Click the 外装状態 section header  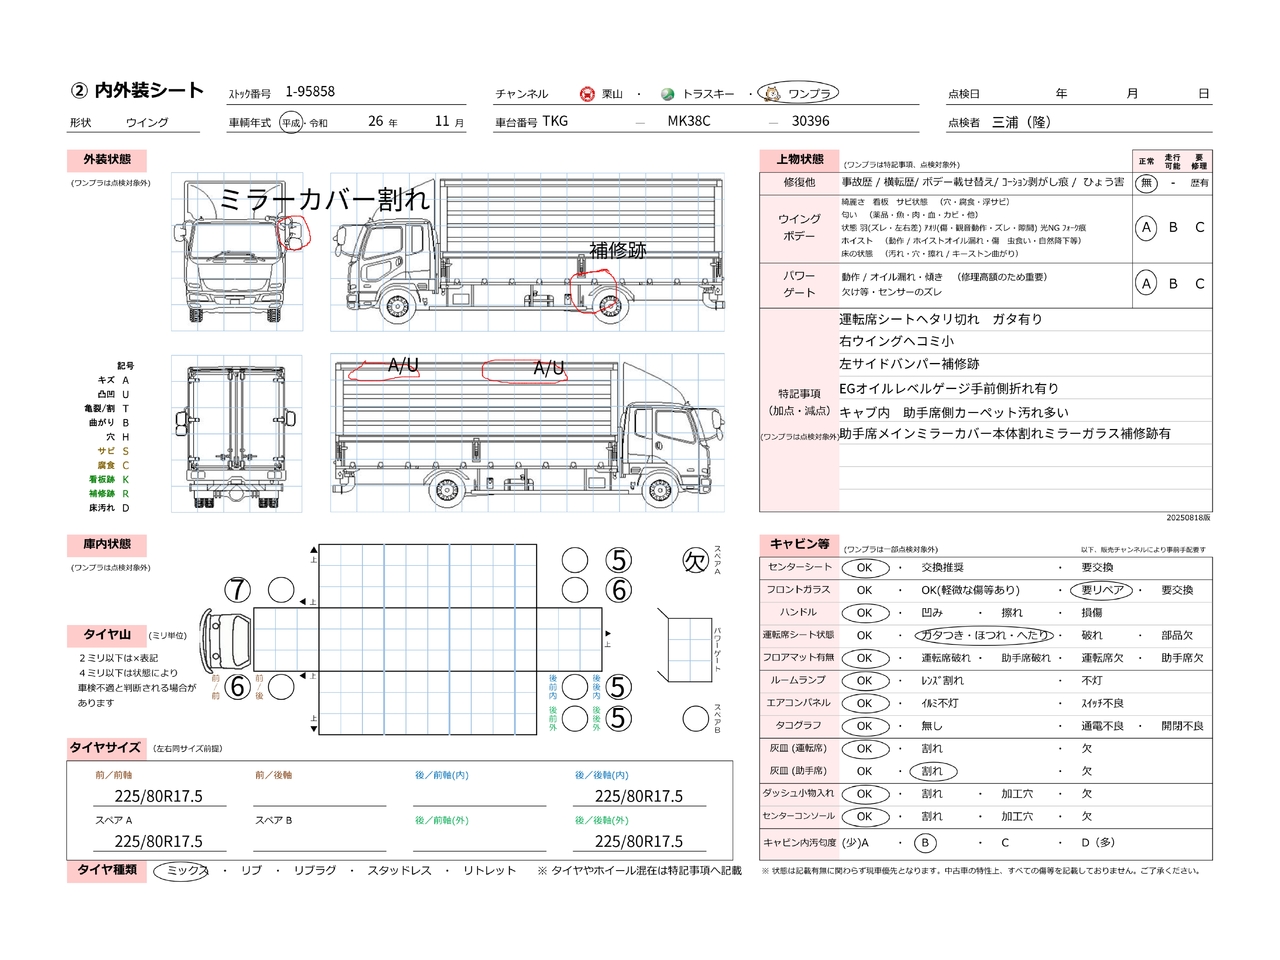(x=107, y=160)
